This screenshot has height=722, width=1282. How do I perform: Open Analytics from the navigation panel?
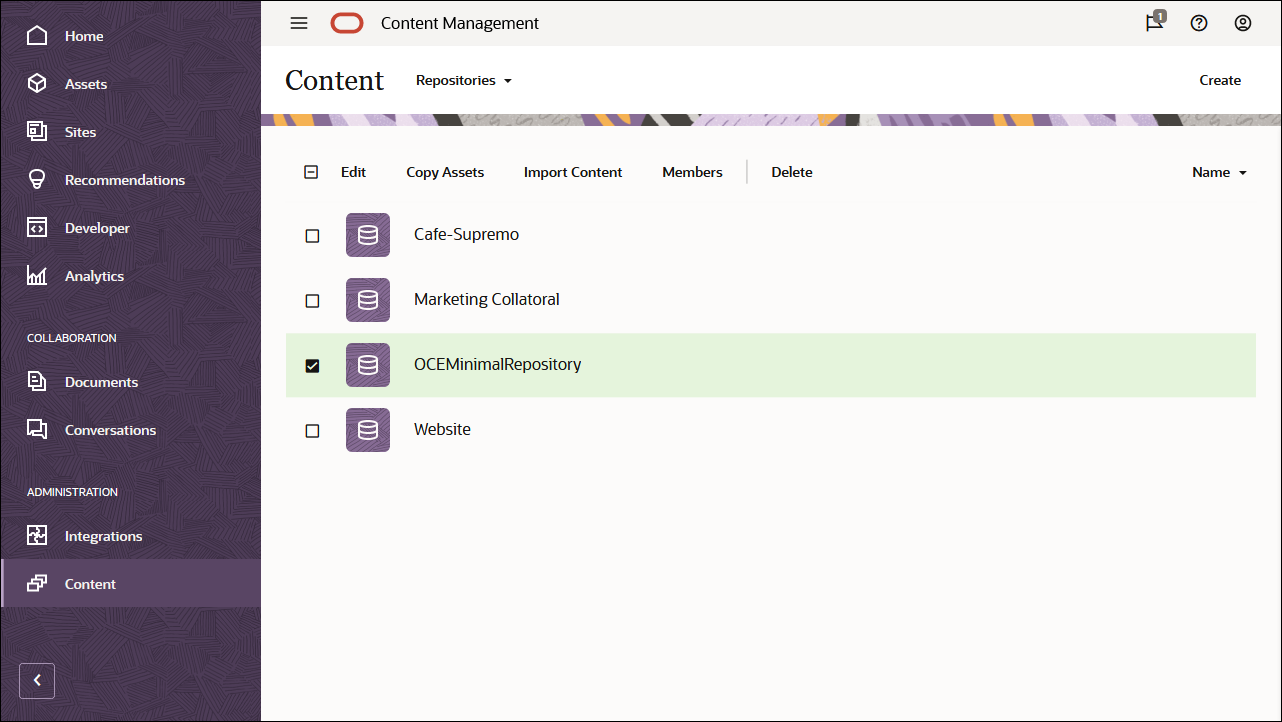94,275
